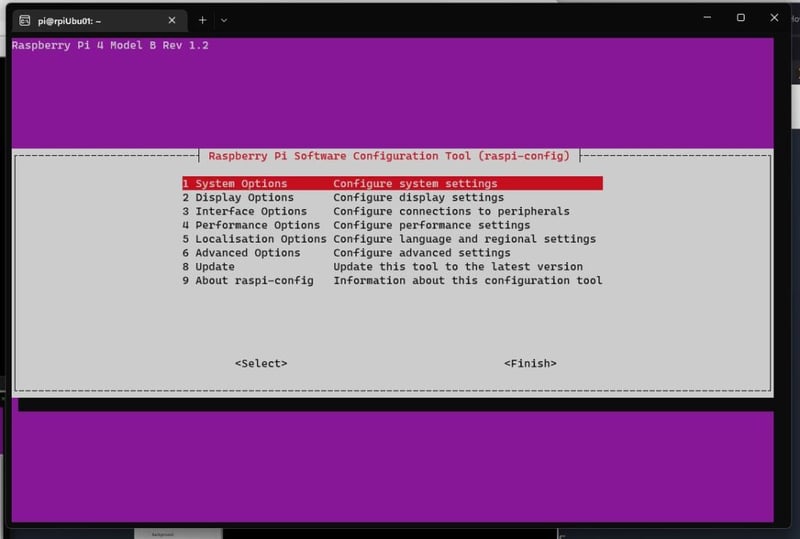Click 'Configure connections to peripherals' description
This screenshot has width=800, height=539.
pyautogui.click(x=452, y=211)
